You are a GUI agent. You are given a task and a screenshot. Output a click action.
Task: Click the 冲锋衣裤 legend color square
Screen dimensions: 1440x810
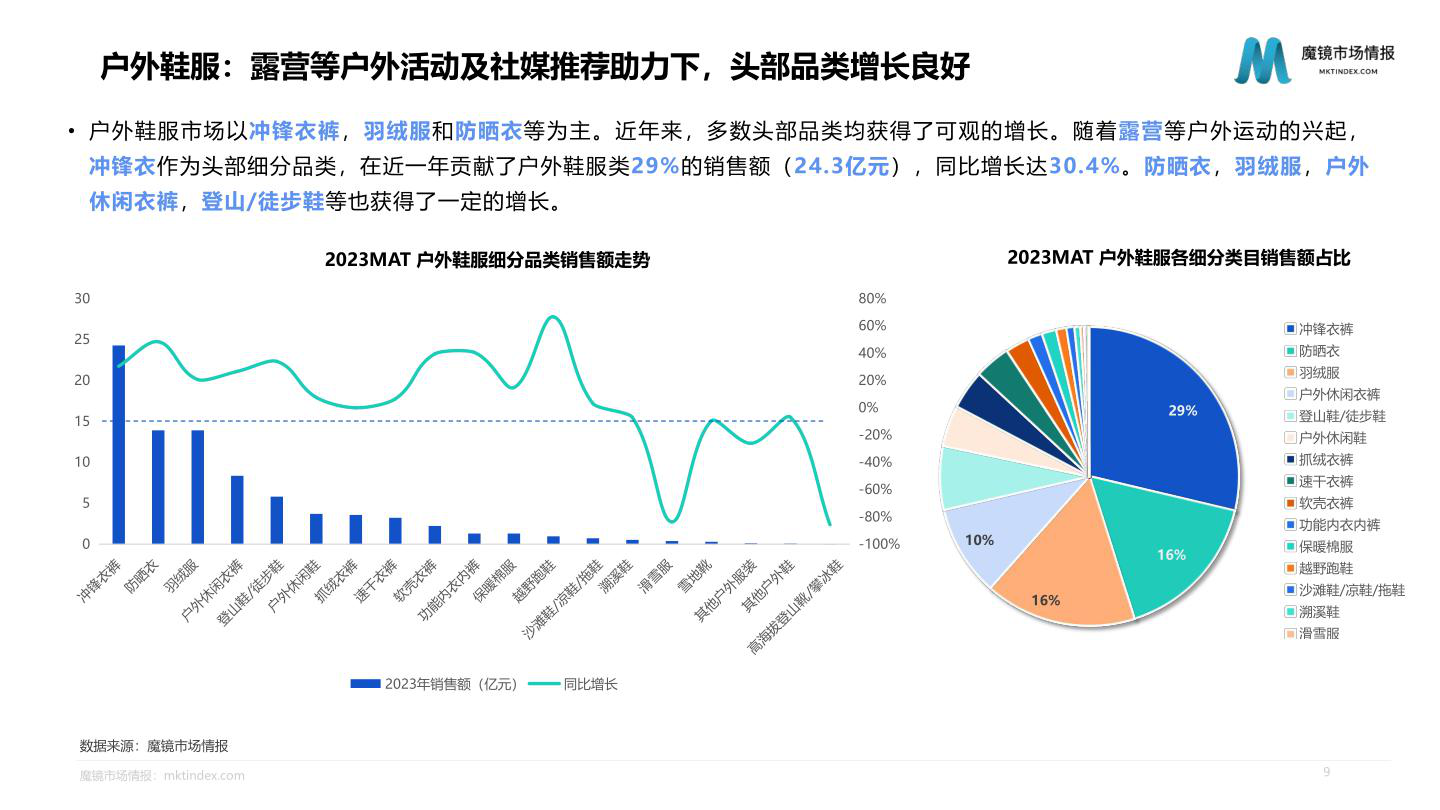click(1290, 329)
